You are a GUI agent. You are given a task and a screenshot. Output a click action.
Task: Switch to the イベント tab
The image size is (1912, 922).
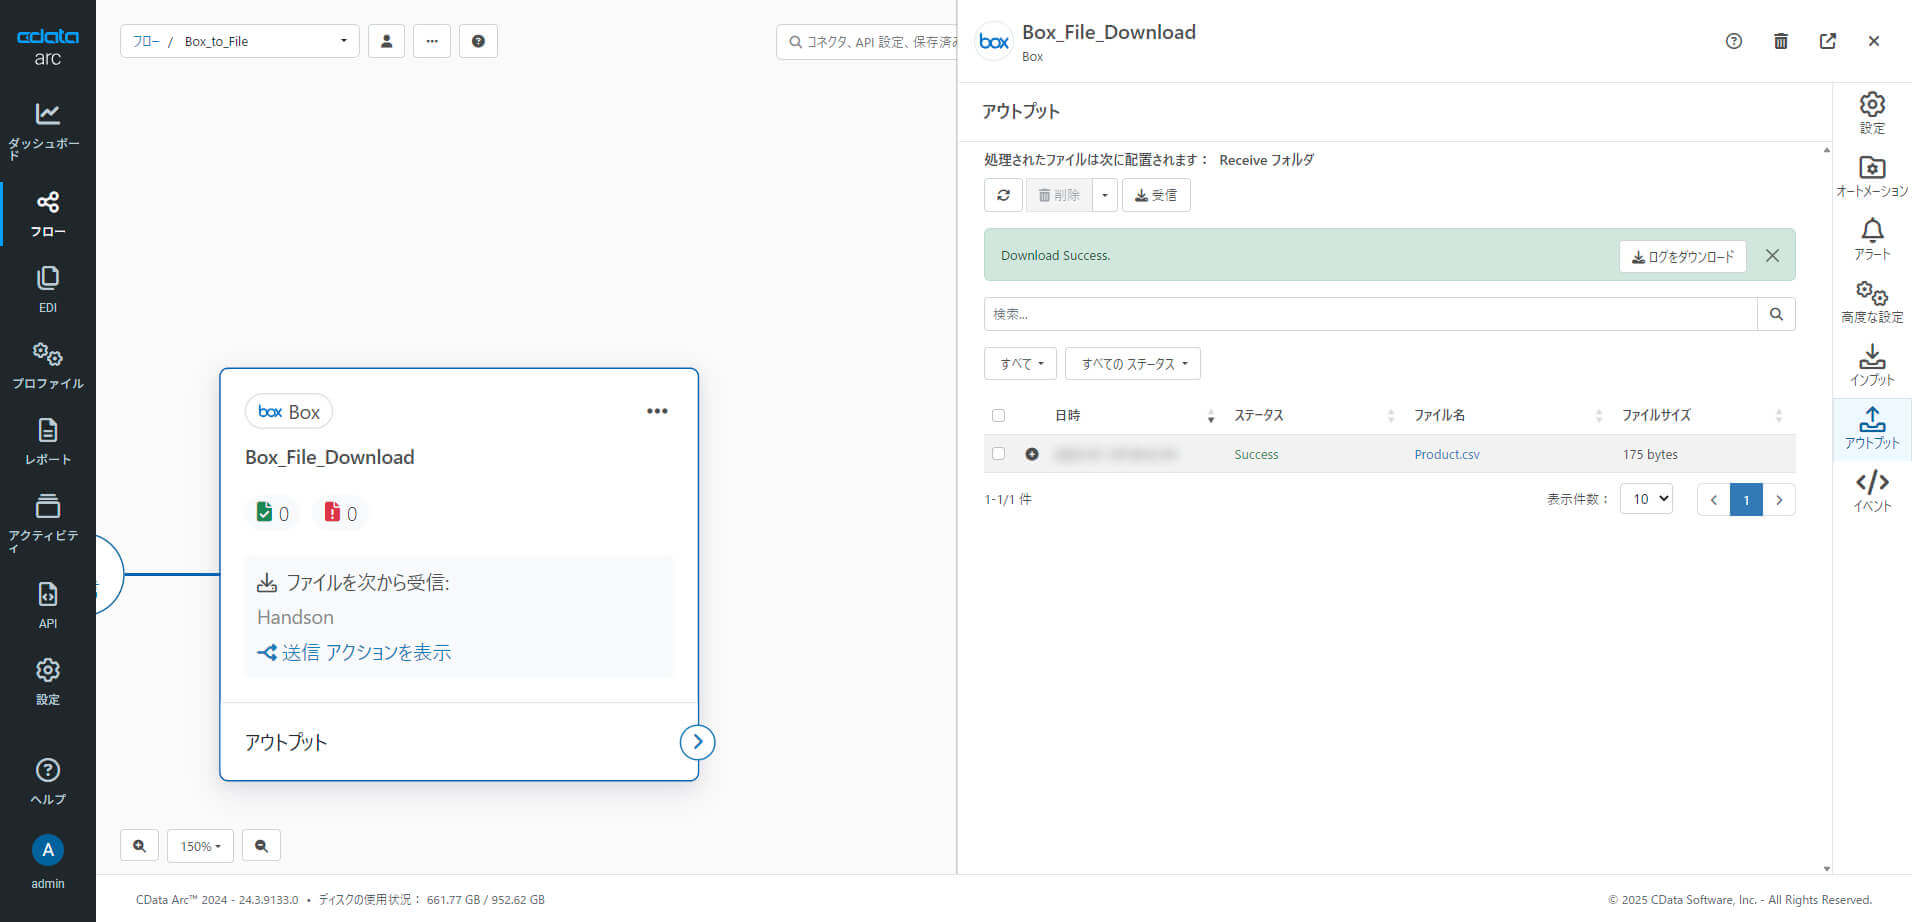pos(1872,491)
